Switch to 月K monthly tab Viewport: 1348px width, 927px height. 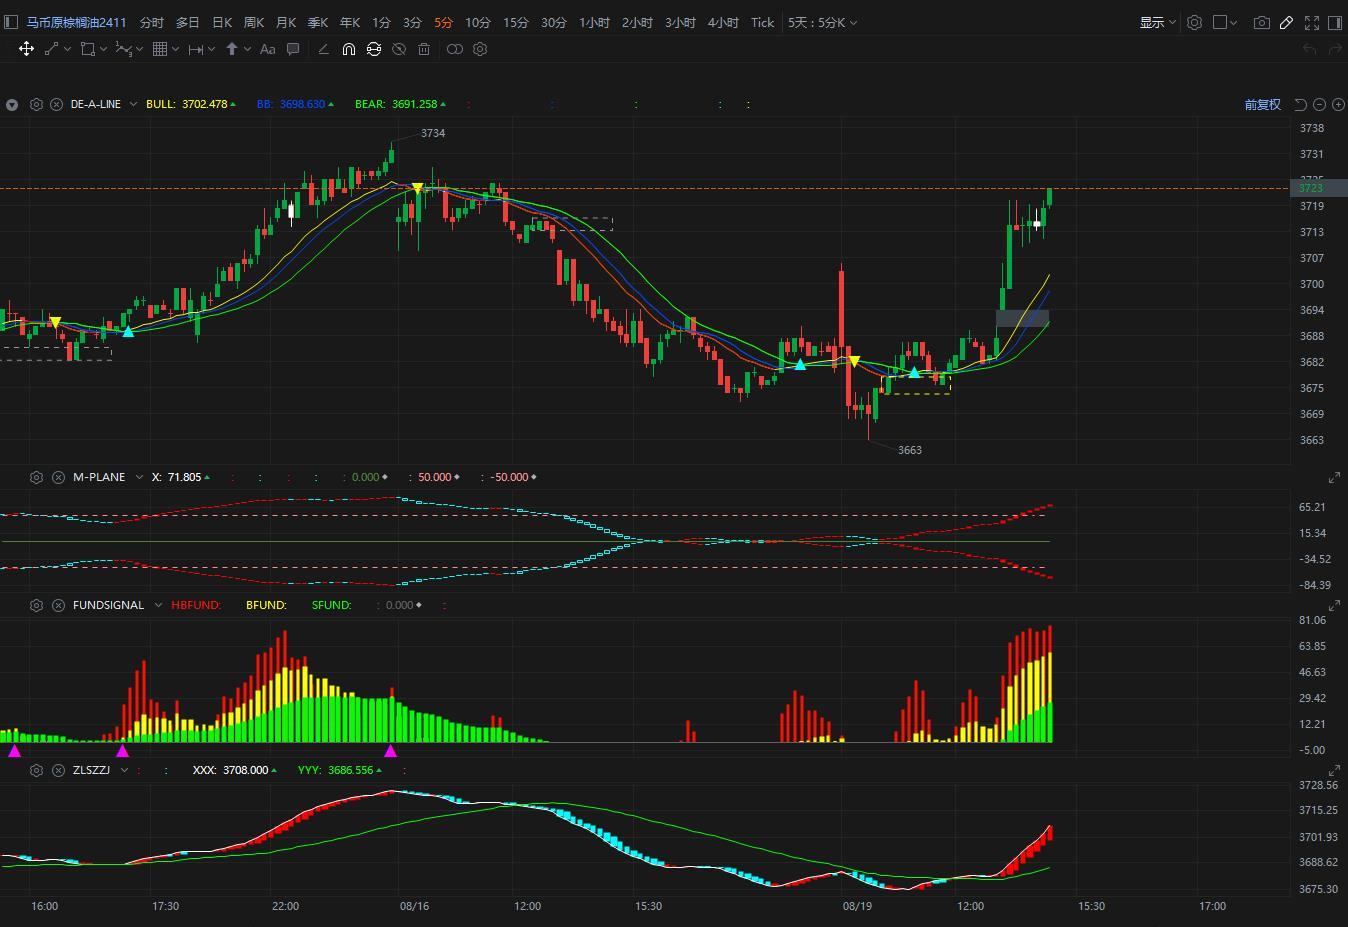point(286,22)
